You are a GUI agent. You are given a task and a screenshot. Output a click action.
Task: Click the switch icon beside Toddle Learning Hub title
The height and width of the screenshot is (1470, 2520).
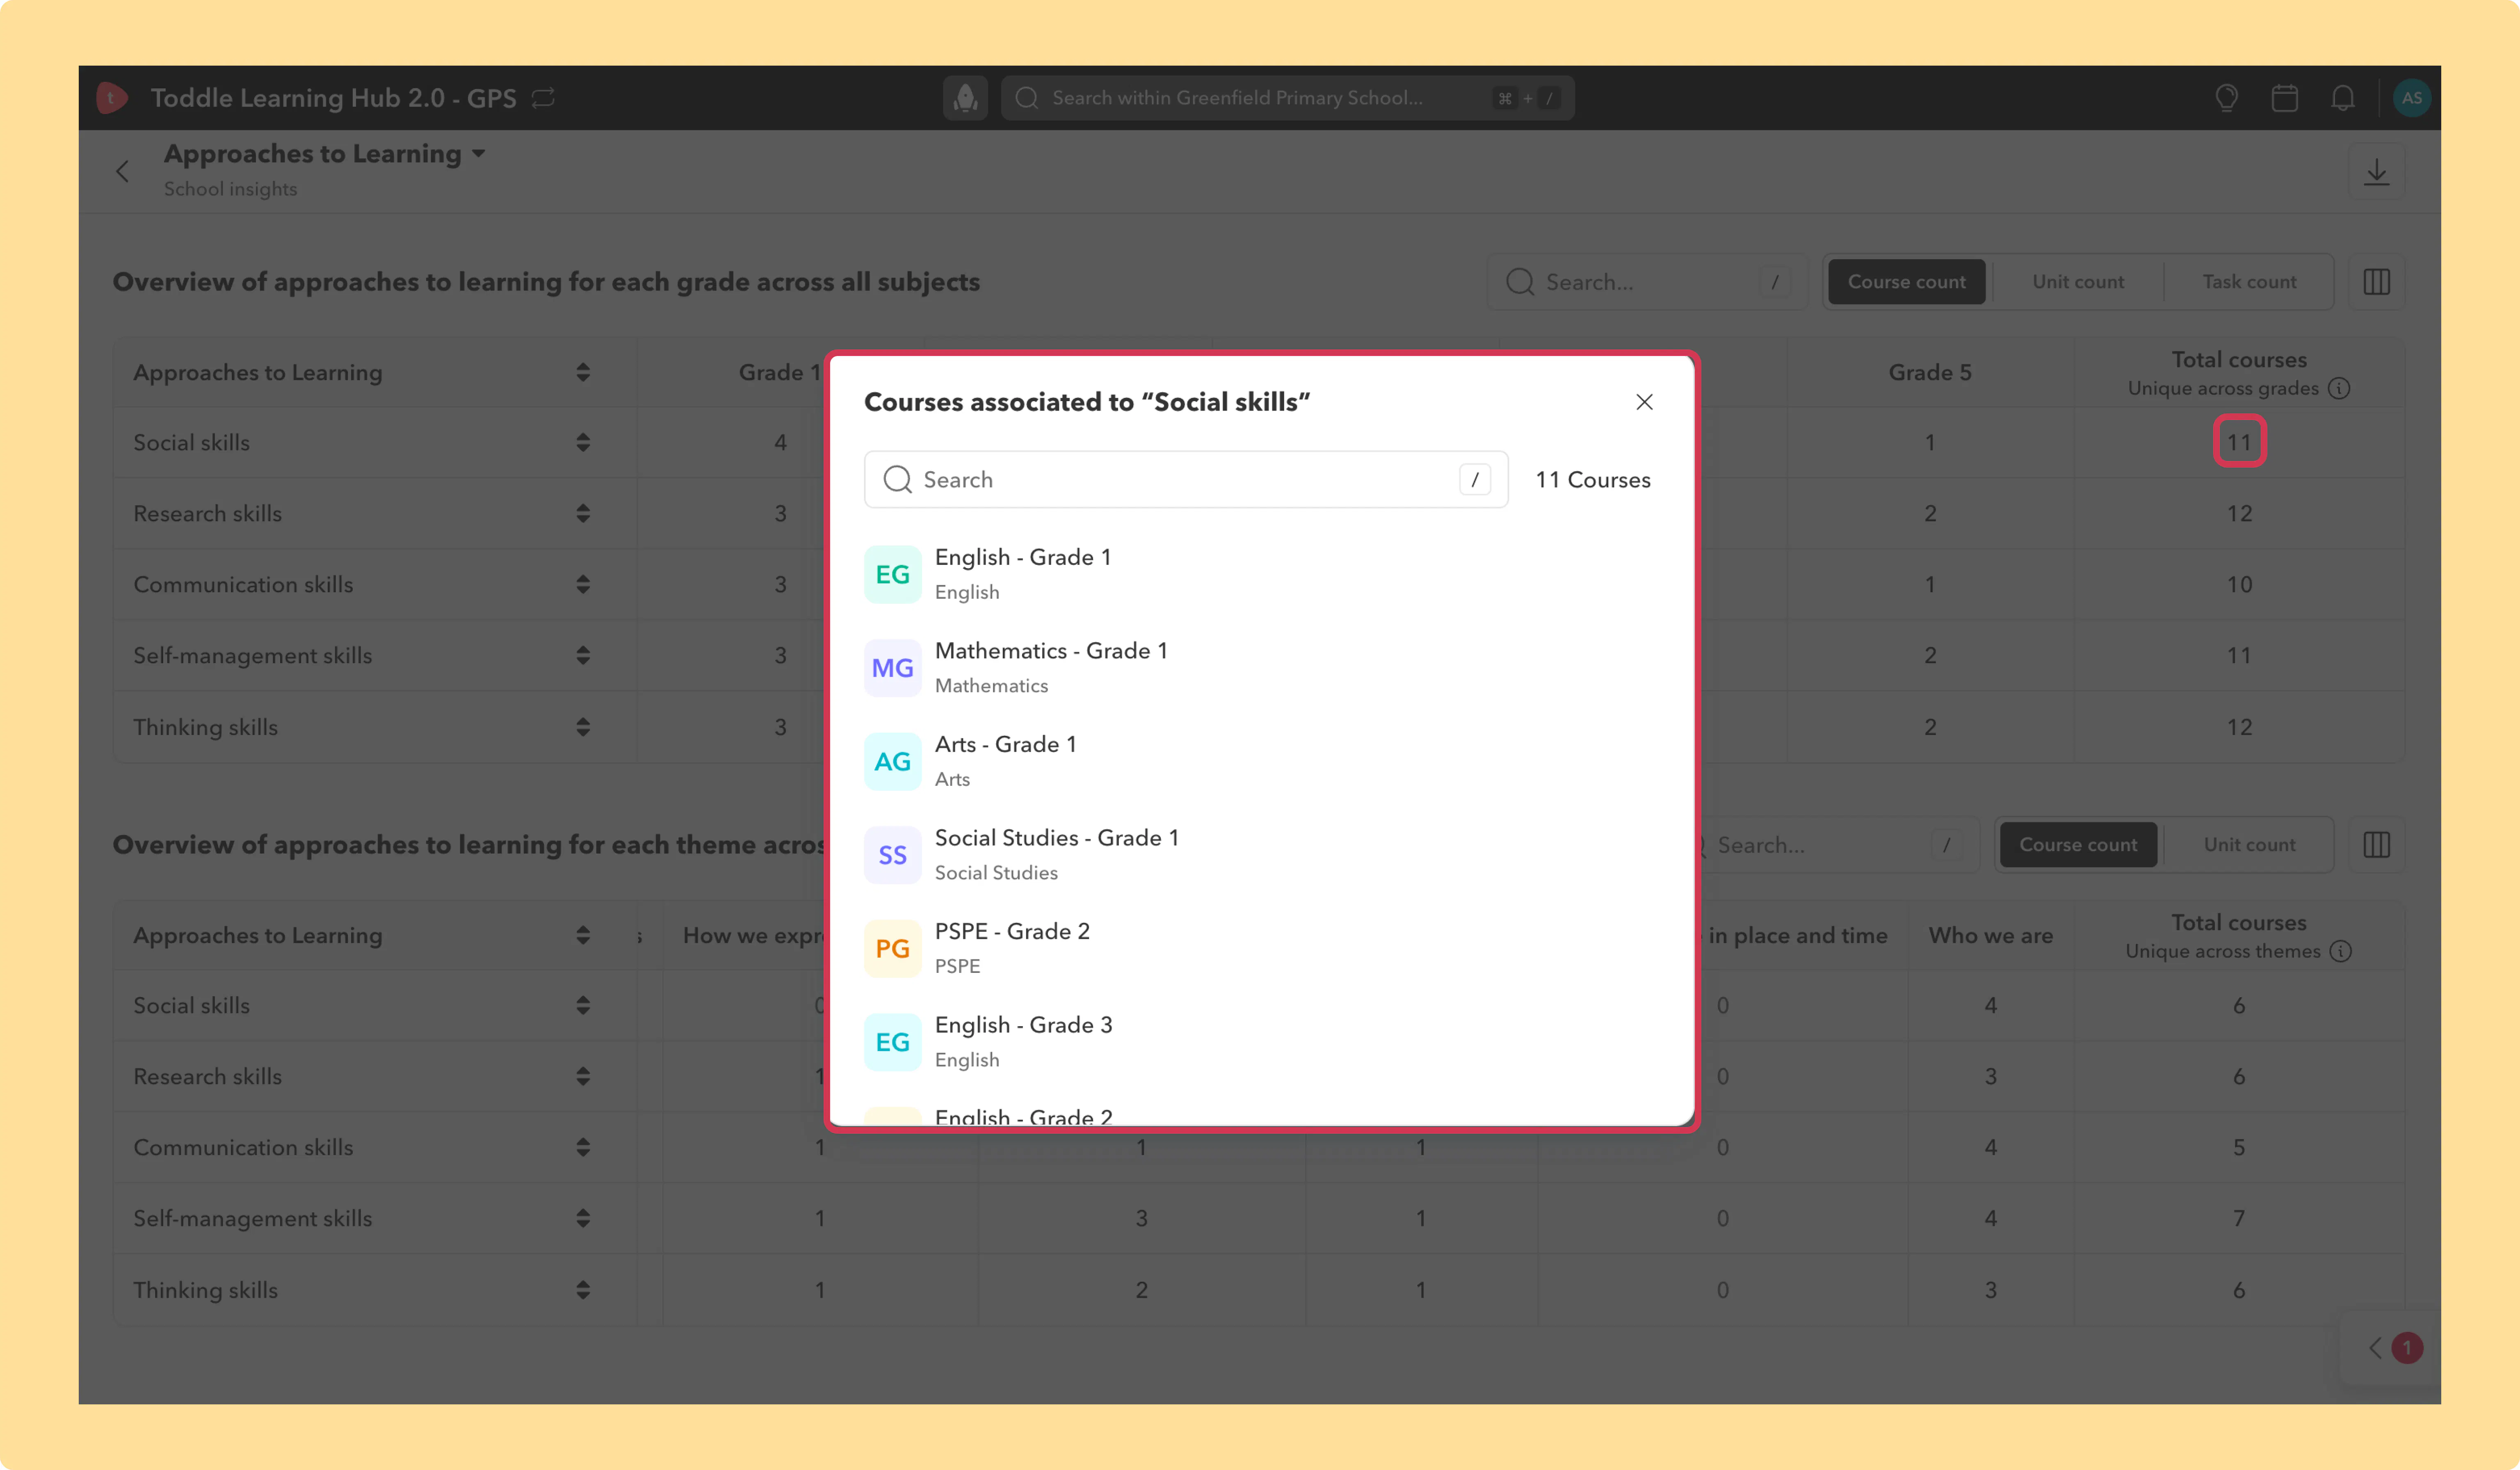(543, 98)
